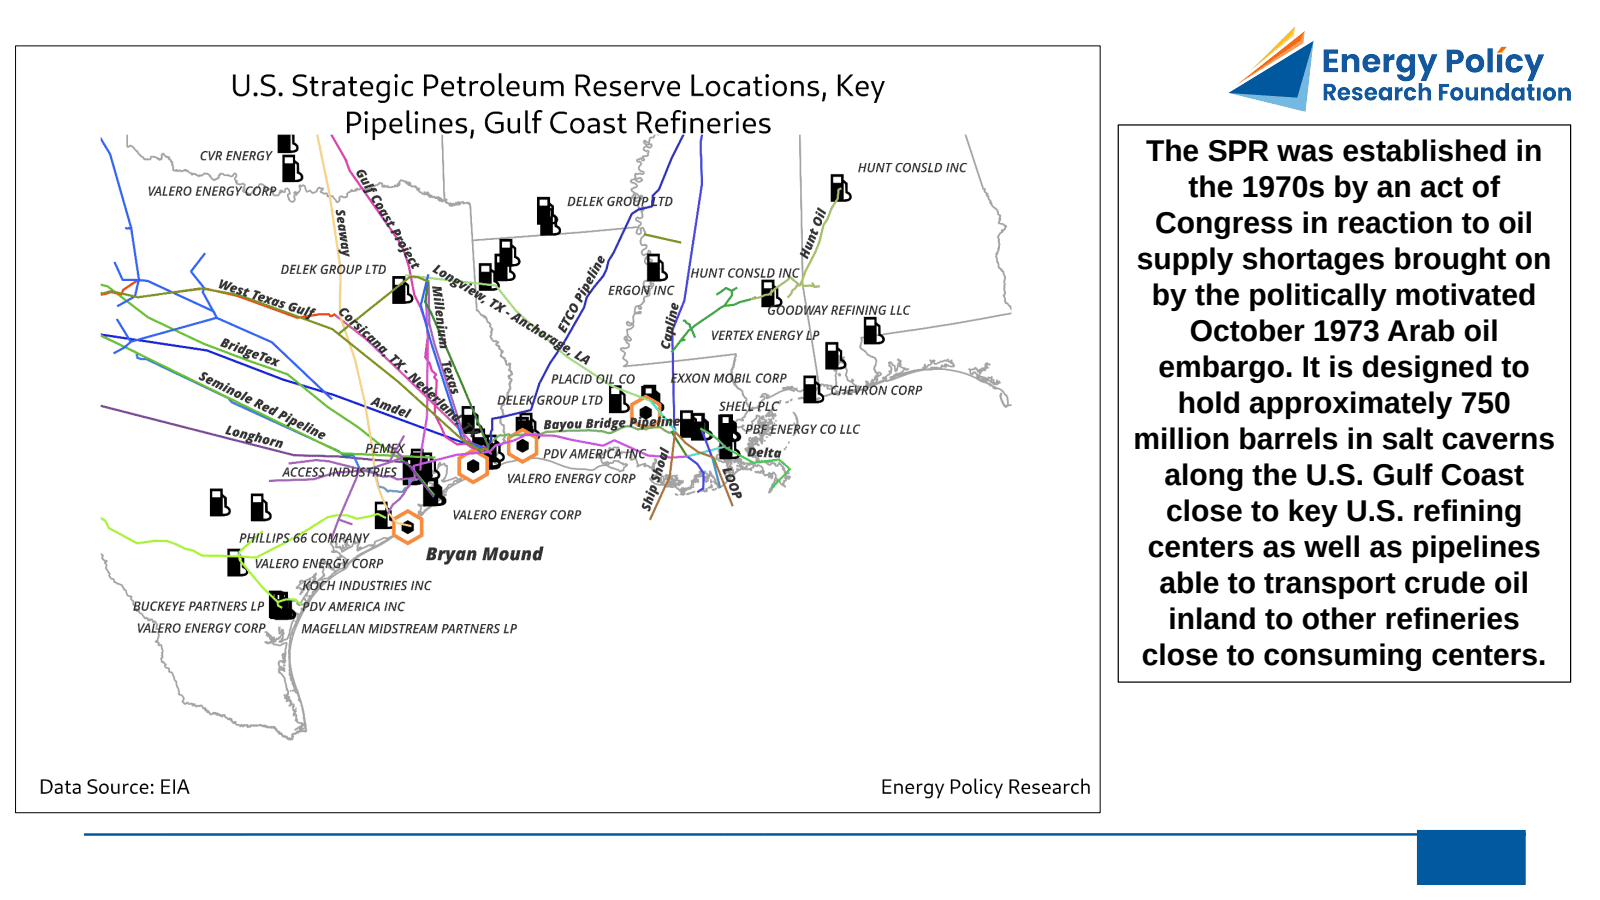1600x900 pixels.
Task: Click the refinery icon above ERGON INC label
Action: (x=656, y=267)
